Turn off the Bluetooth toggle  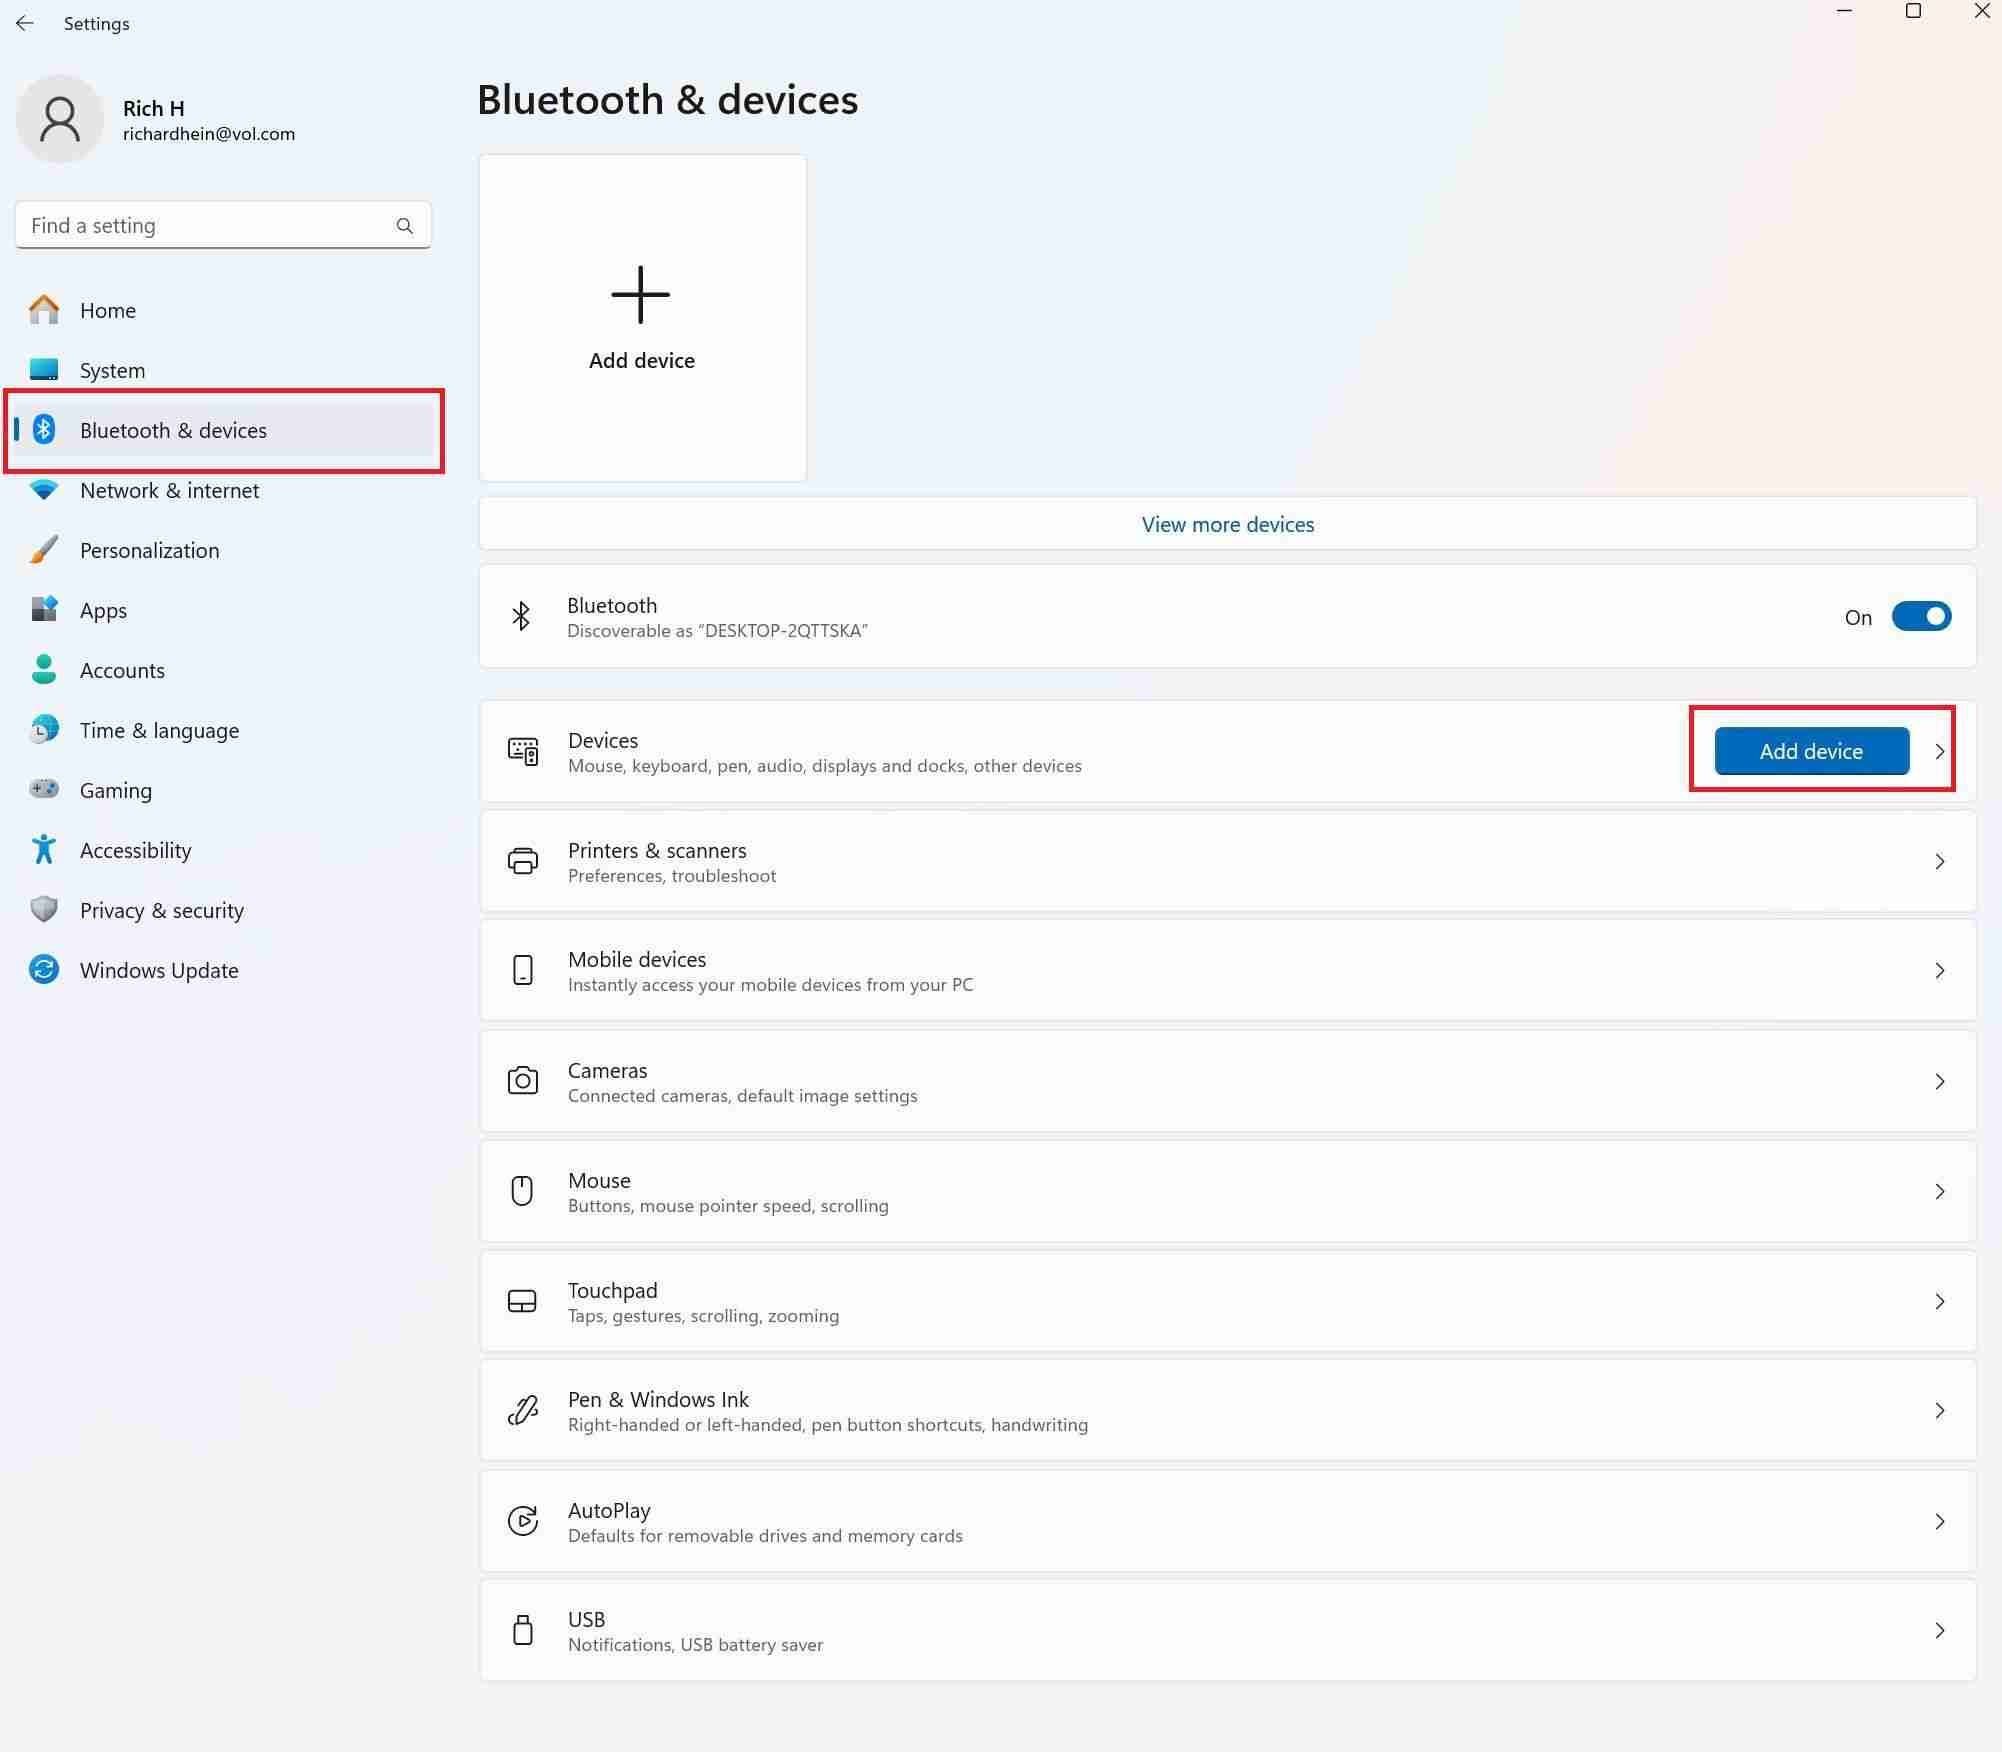tap(1921, 617)
